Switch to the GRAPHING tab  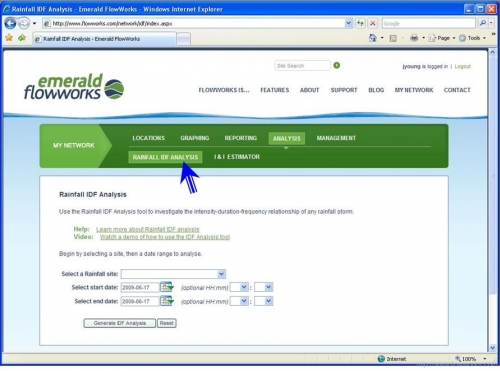[195, 138]
